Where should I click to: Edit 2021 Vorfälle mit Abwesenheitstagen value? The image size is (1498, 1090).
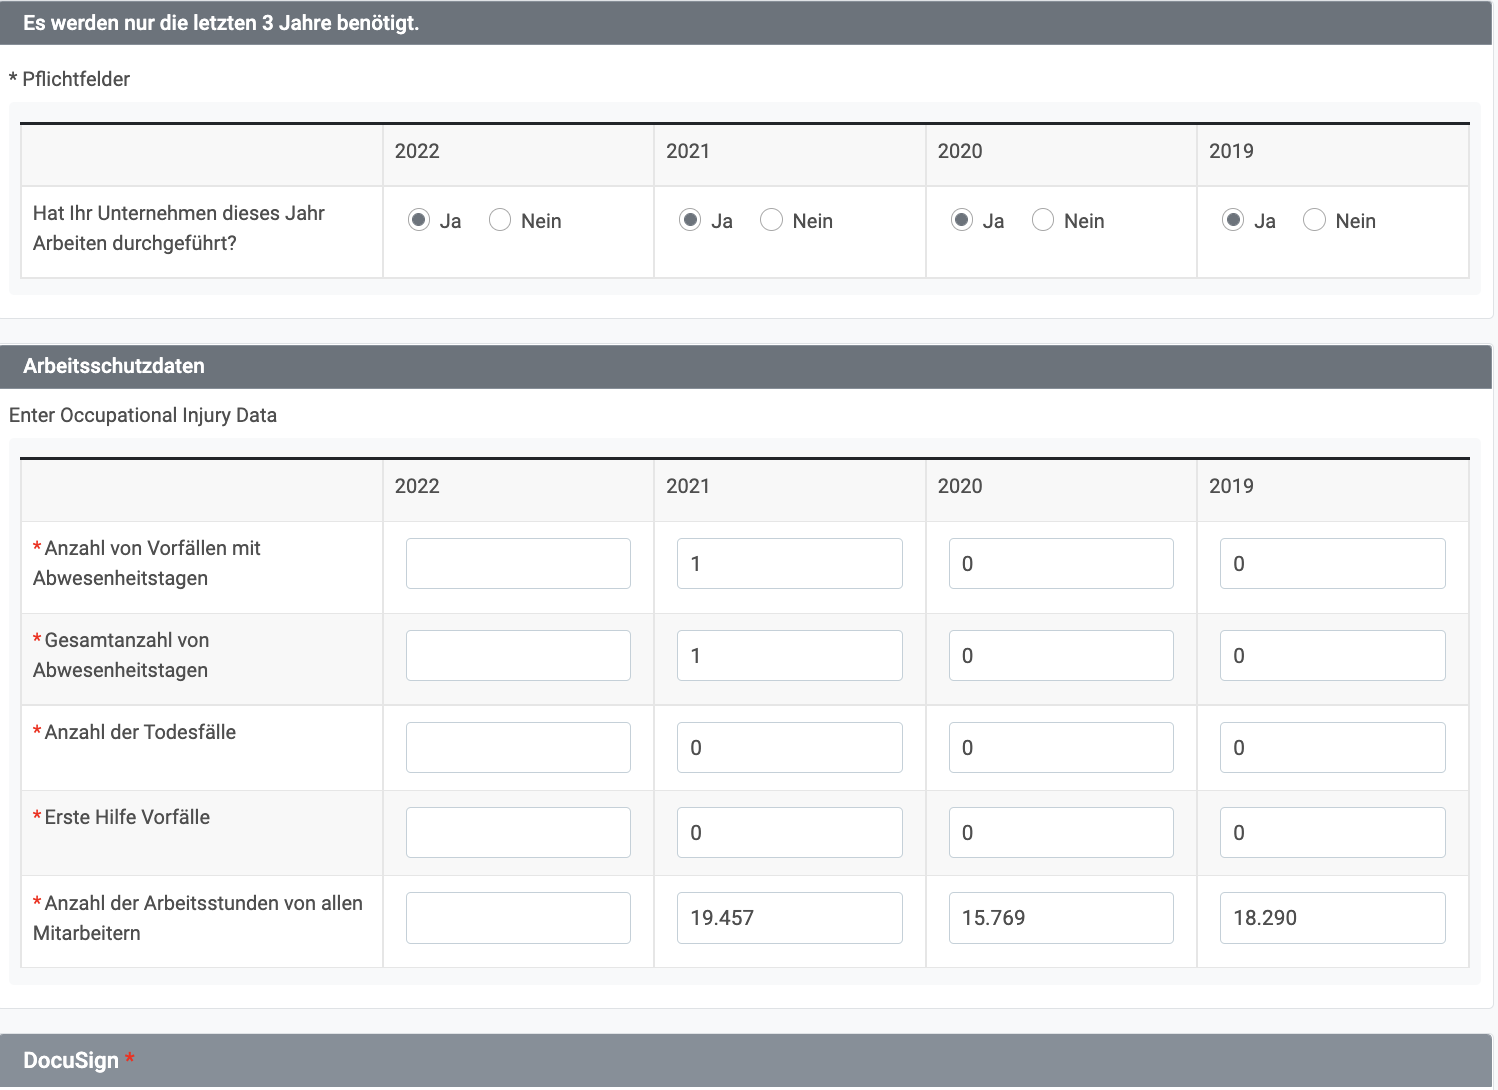[789, 564]
